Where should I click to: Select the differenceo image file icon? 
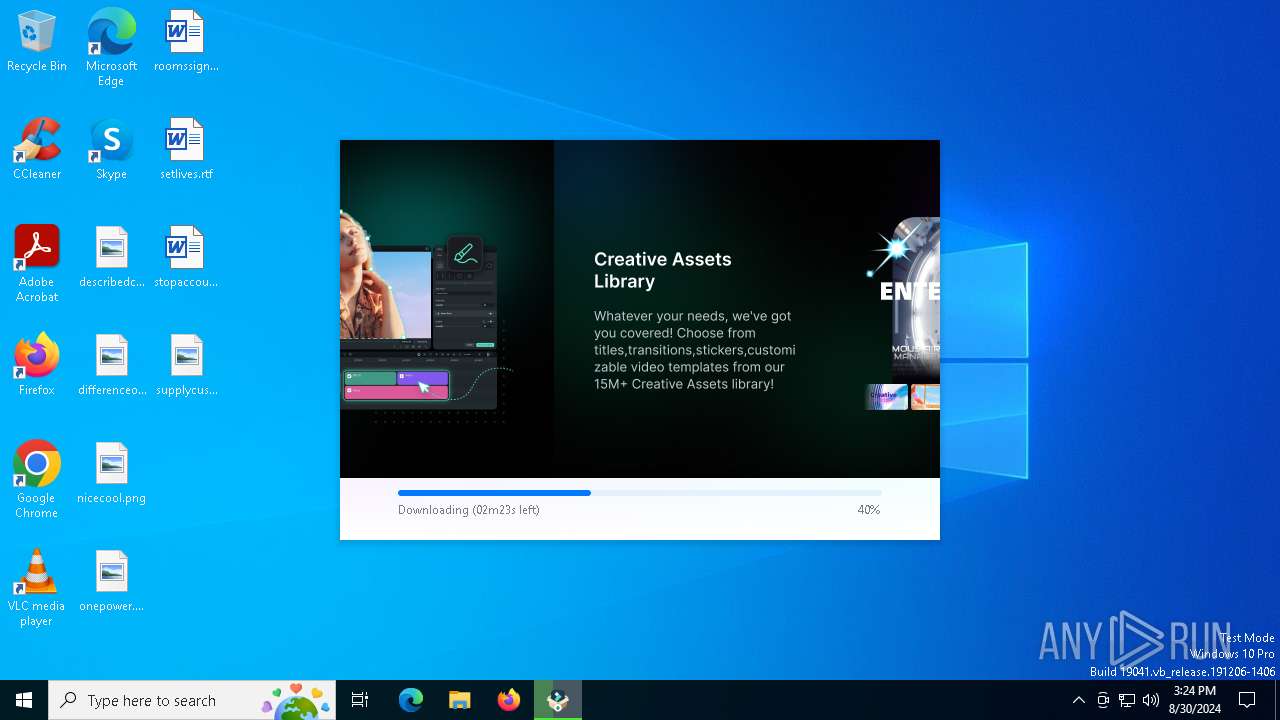(x=111, y=366)
